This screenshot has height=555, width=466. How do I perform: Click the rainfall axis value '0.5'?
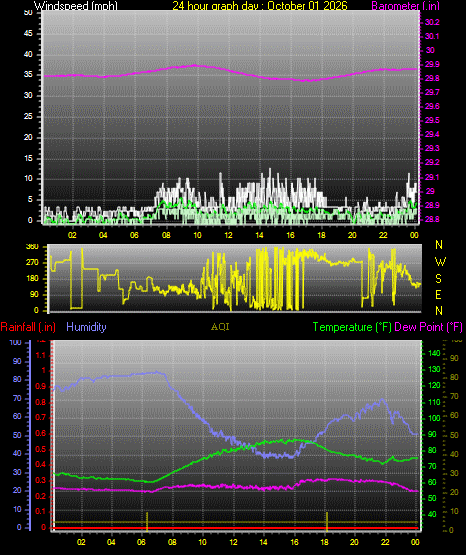tap(41, 450)
